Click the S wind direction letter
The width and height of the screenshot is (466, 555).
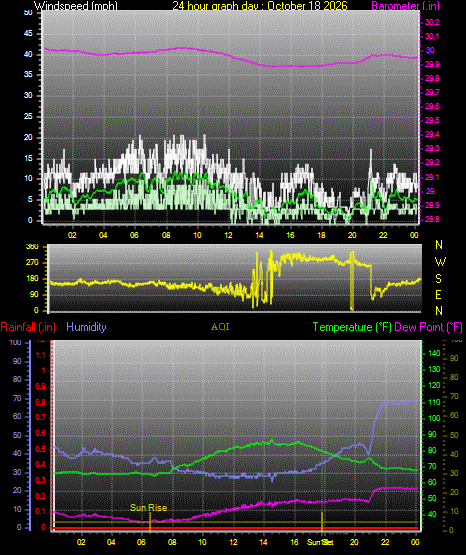tap(438, 279)
